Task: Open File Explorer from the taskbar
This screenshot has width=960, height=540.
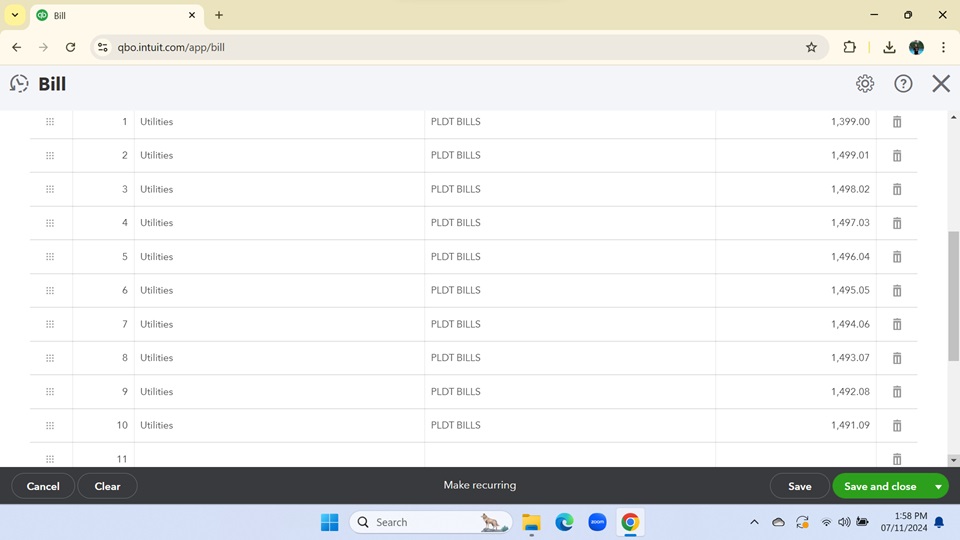Action: coord(531,522)
